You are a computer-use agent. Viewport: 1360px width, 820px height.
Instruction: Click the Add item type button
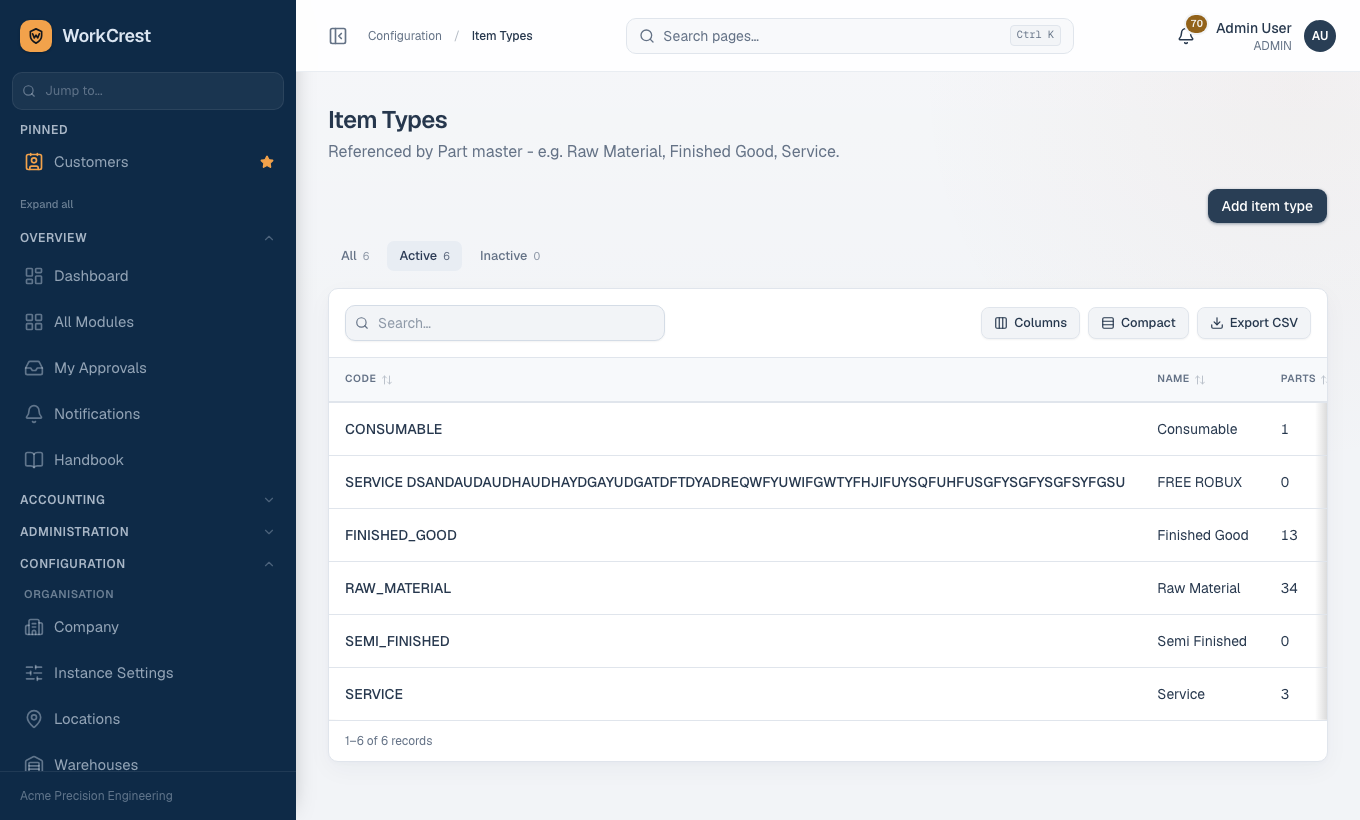(1267, 206)
